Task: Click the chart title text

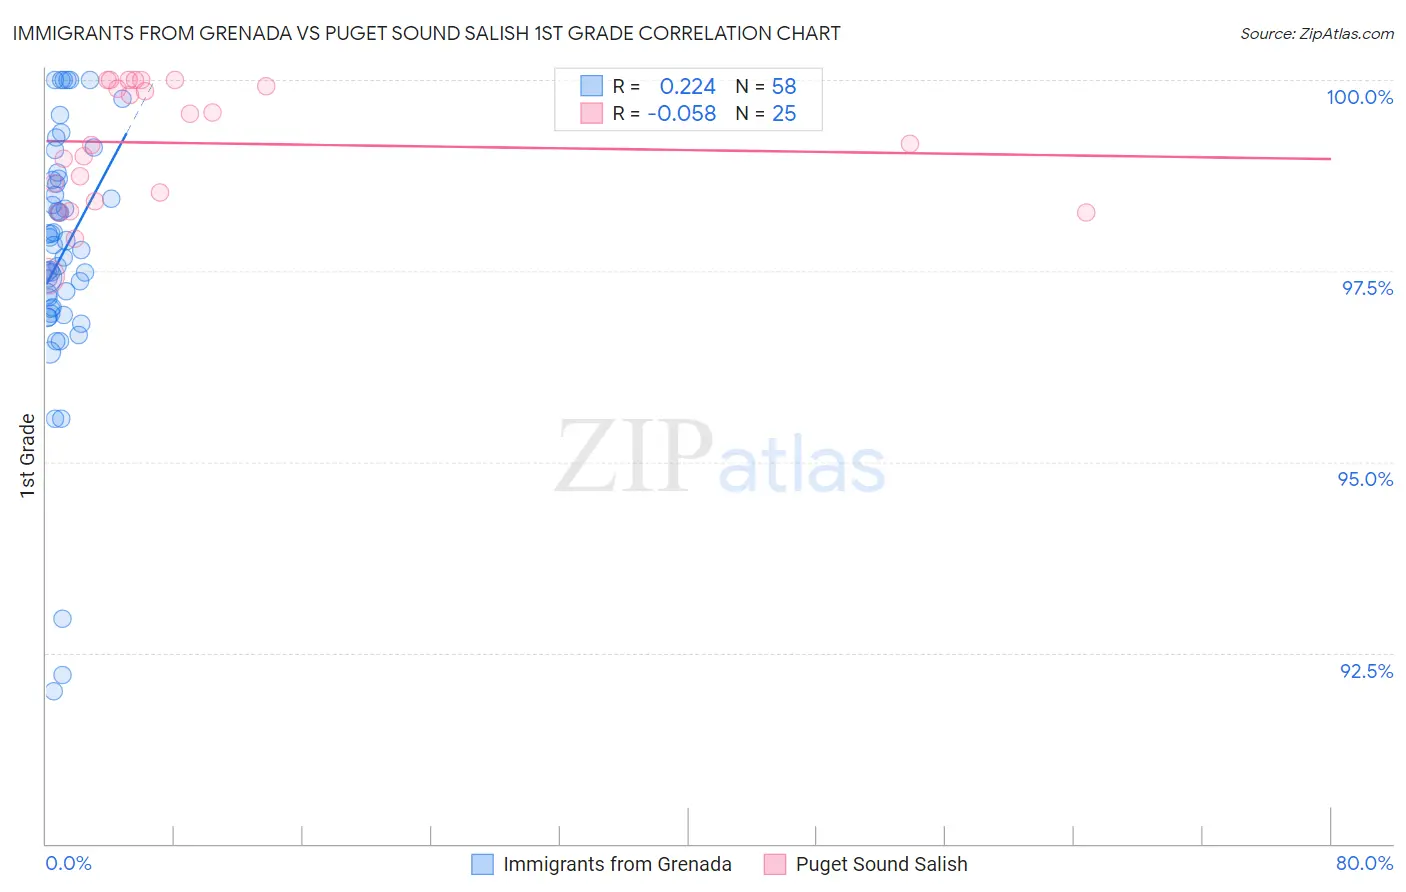Action: pyautogui.click(x=426, y=34)
